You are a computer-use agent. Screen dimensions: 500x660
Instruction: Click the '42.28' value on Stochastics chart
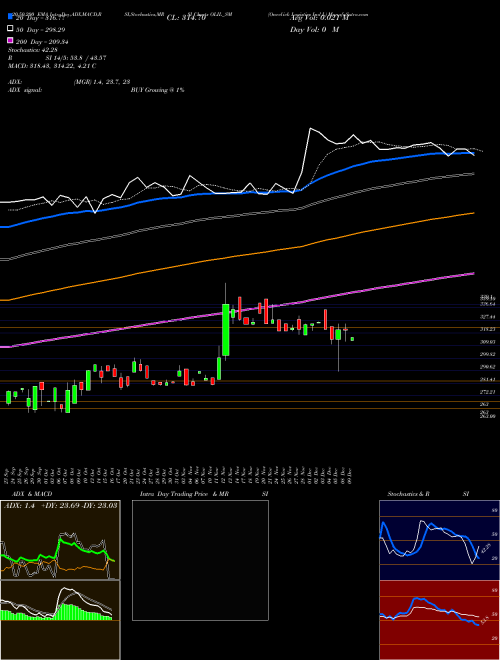(x=486, y=548)
